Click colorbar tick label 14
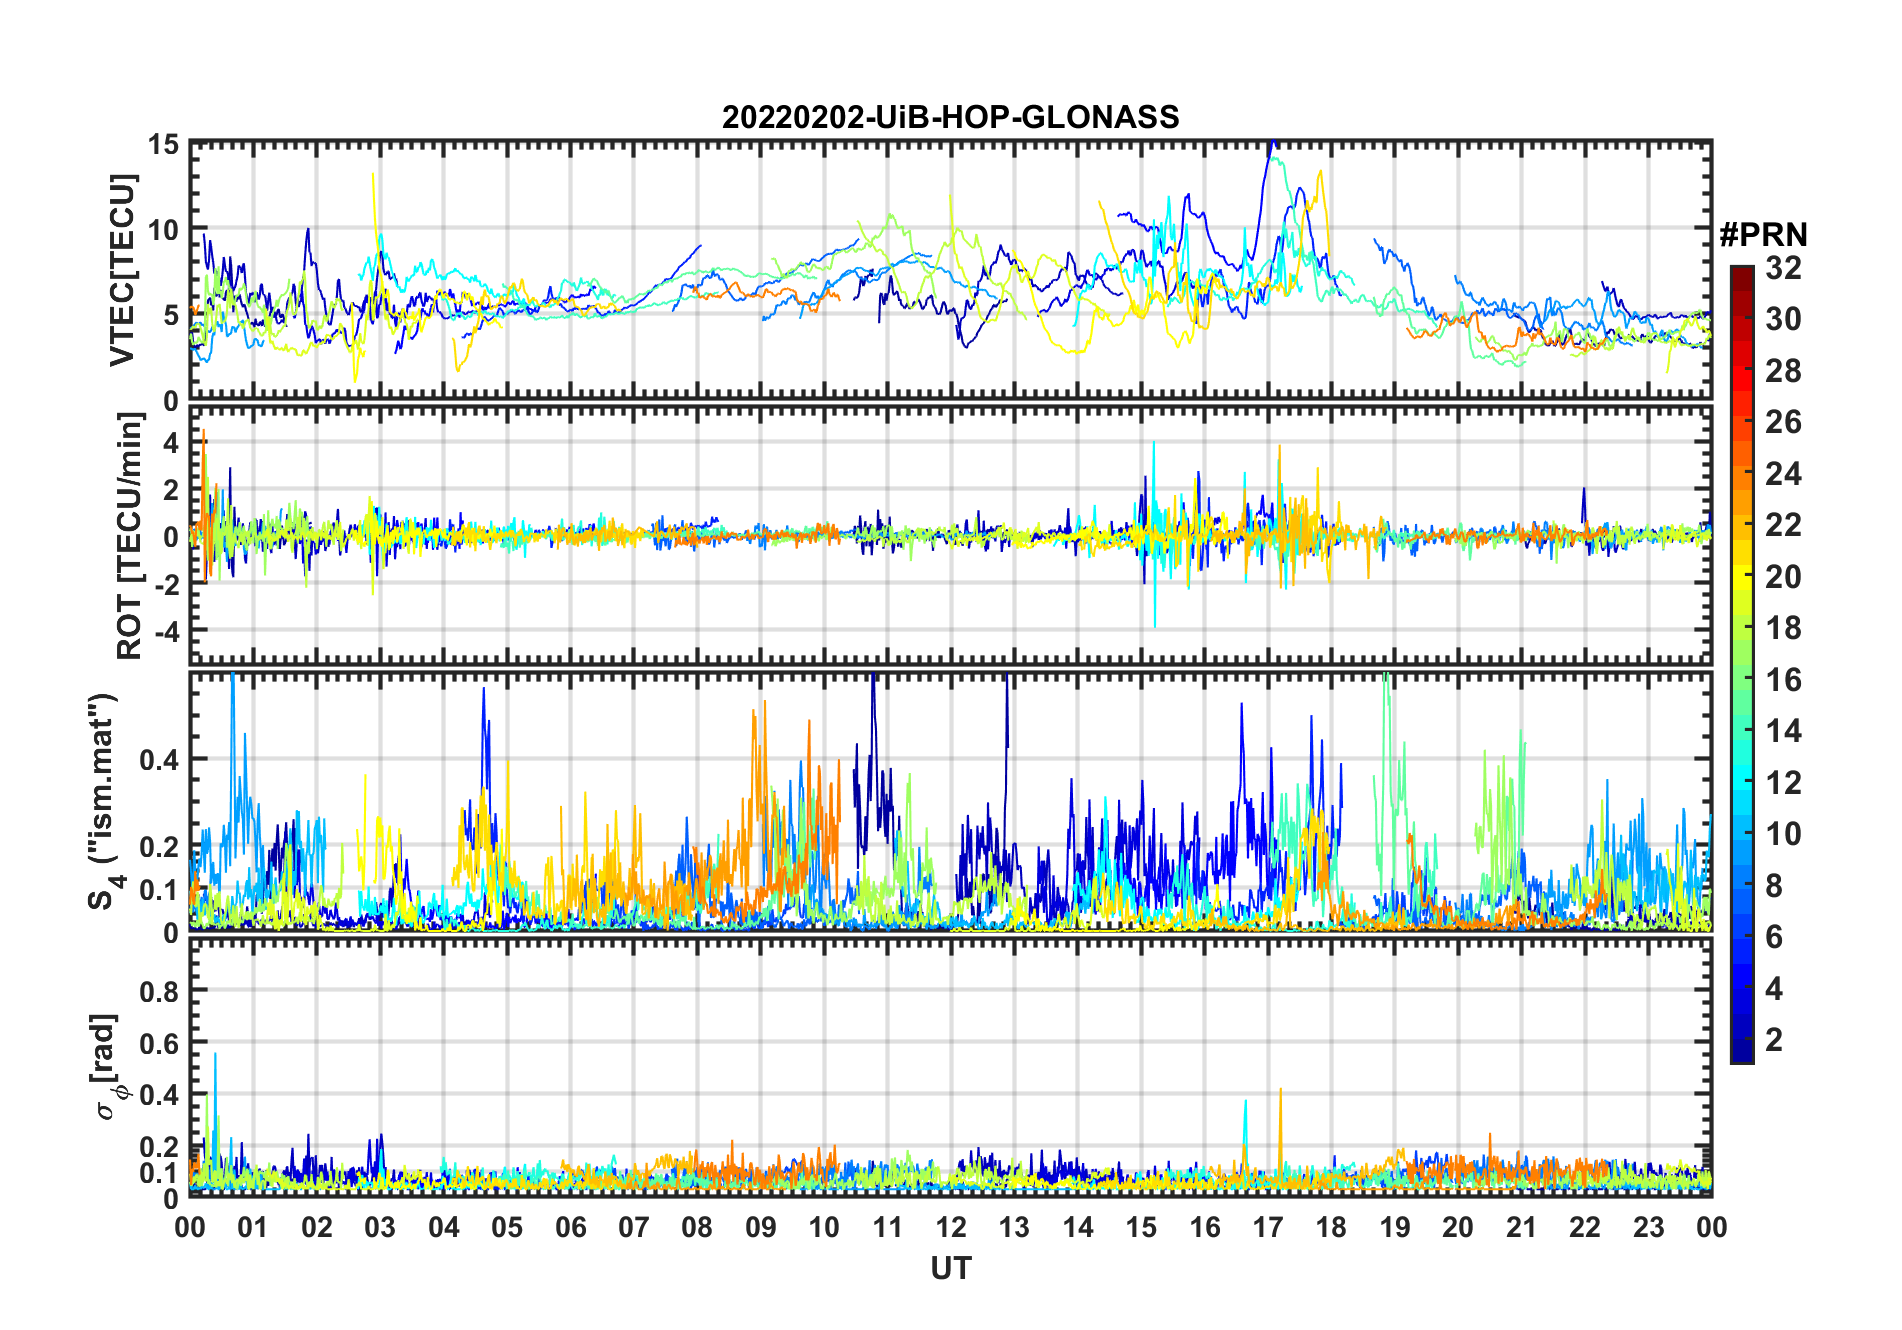Screen dimensions: 1902x1330 (x=1783, y=731)
